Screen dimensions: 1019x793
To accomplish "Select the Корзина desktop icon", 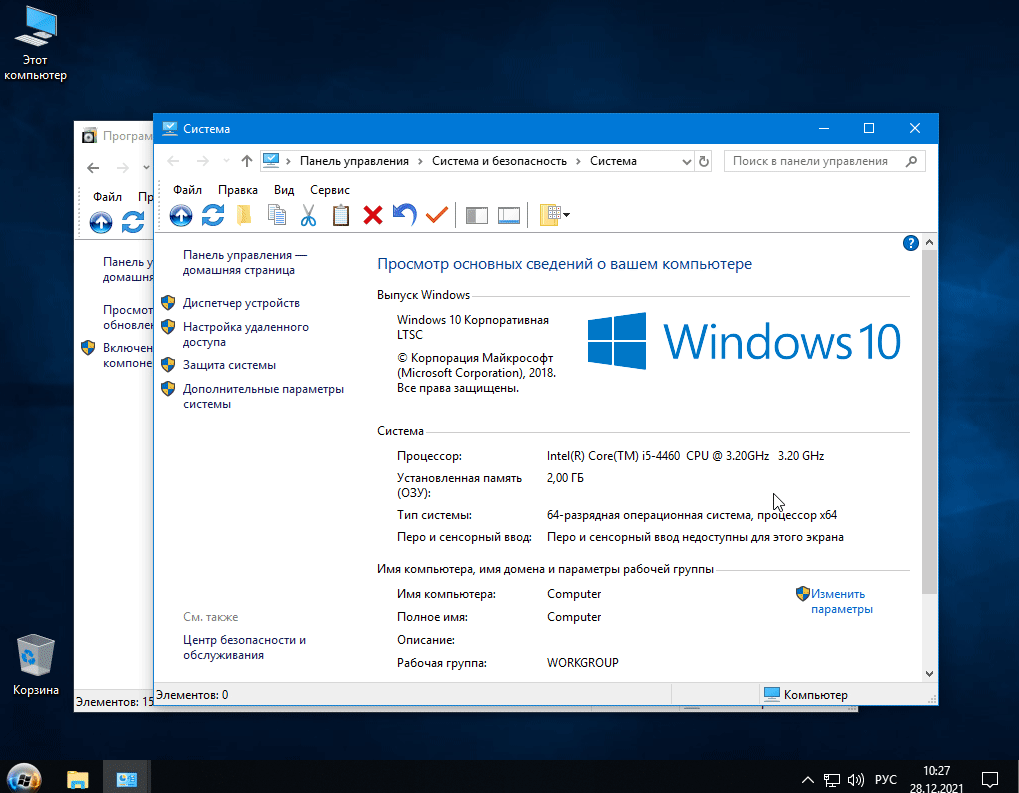I will click(x=36, y=665).
